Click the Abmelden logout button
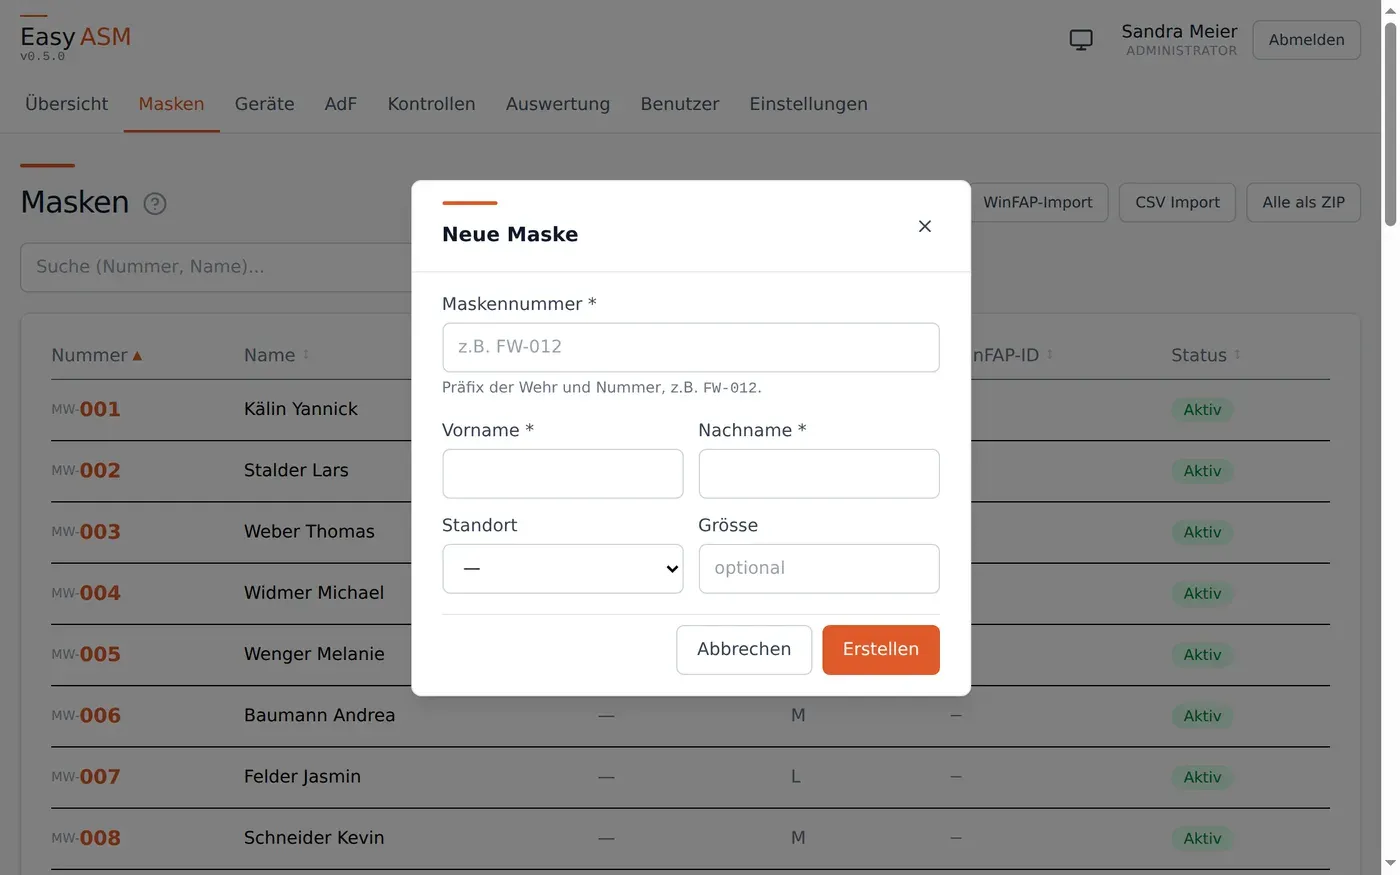The width and height of the screenshot is (1400, 875). 1307,40
